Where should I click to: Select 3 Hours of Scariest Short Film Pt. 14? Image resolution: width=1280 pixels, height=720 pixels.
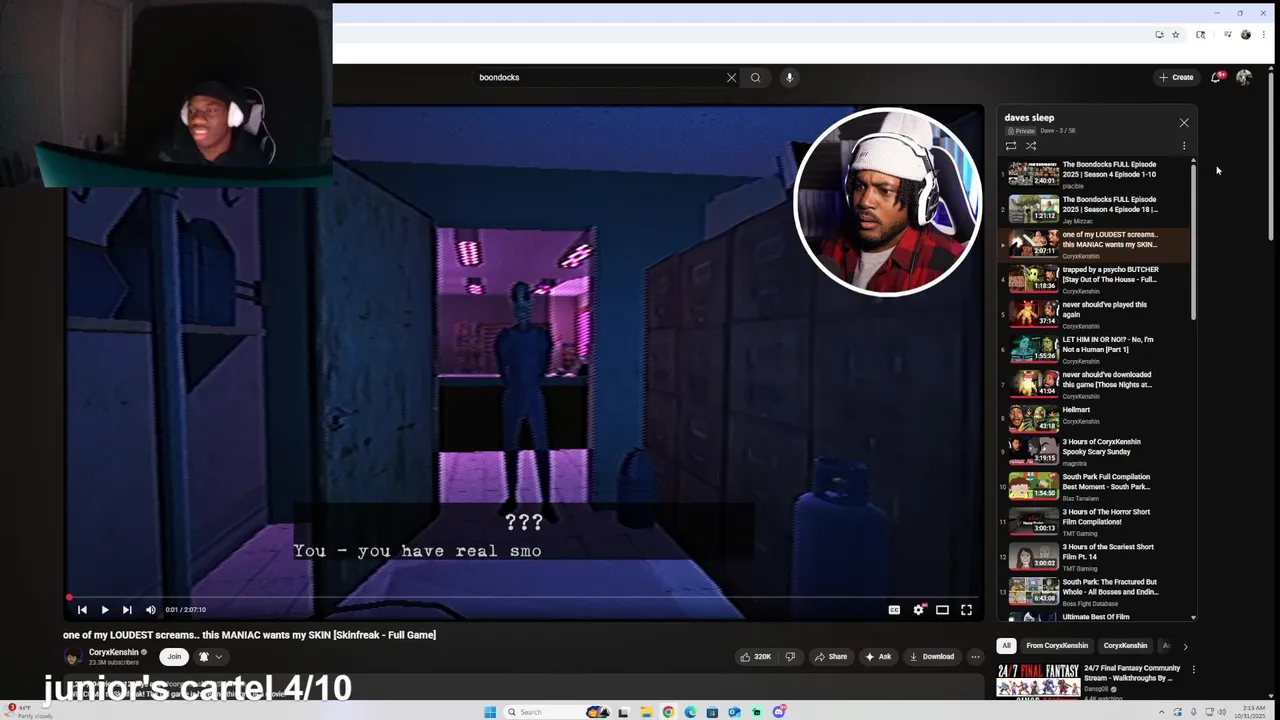pos(1093,556)
